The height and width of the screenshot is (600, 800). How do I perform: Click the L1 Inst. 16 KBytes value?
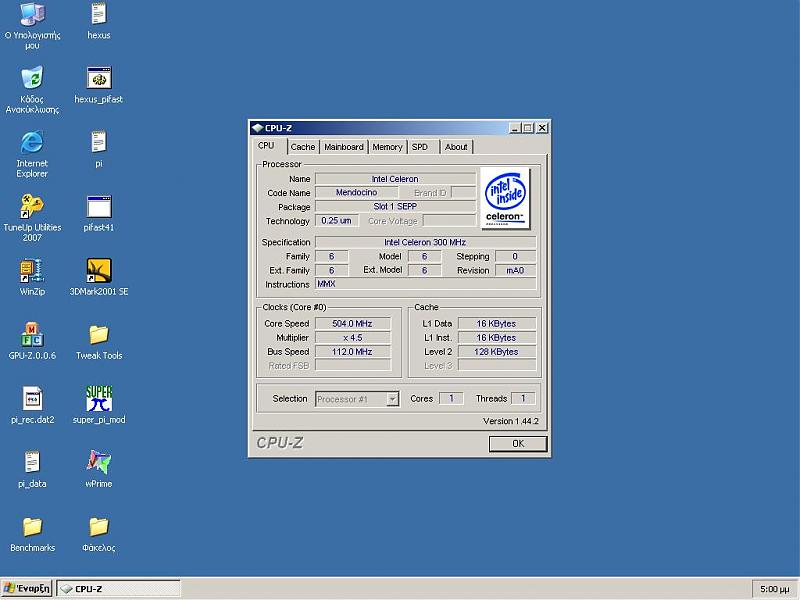point(496,337)
